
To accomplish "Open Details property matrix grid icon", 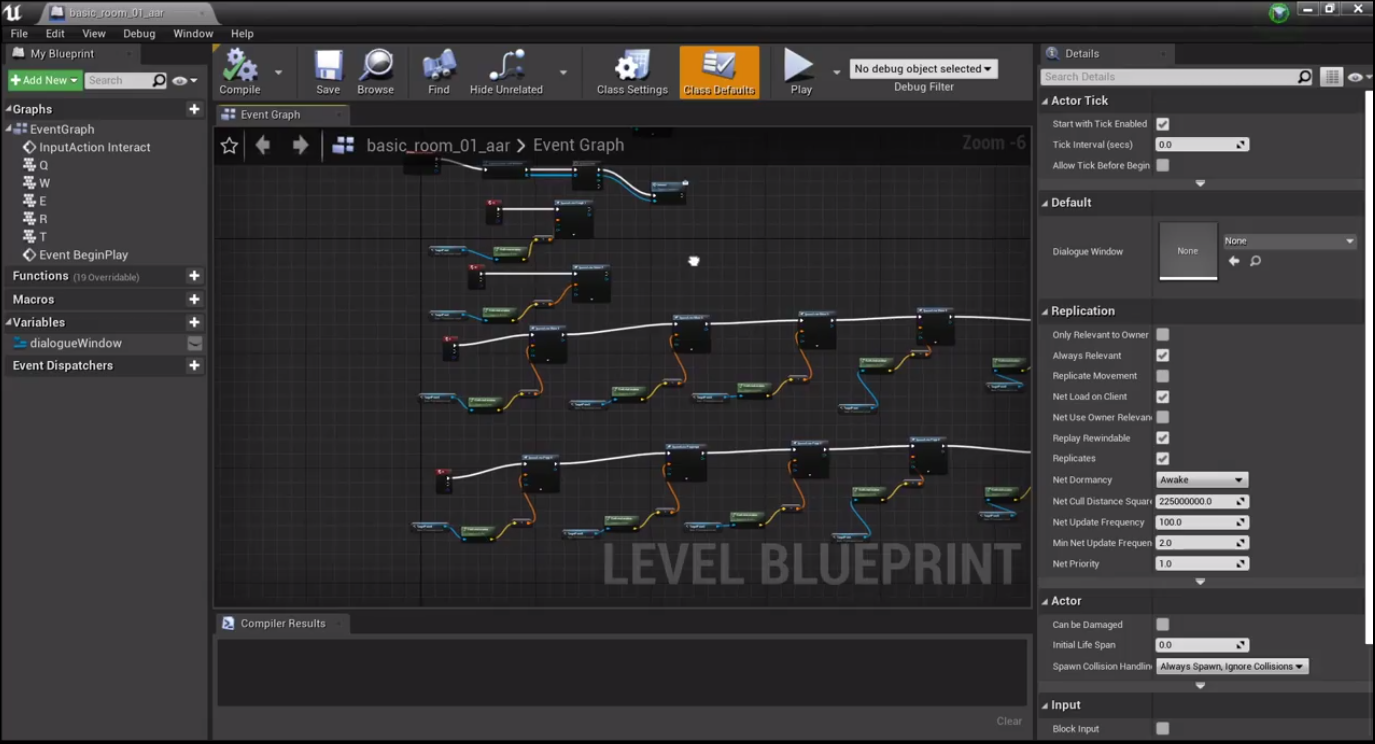I will 1330,77.
